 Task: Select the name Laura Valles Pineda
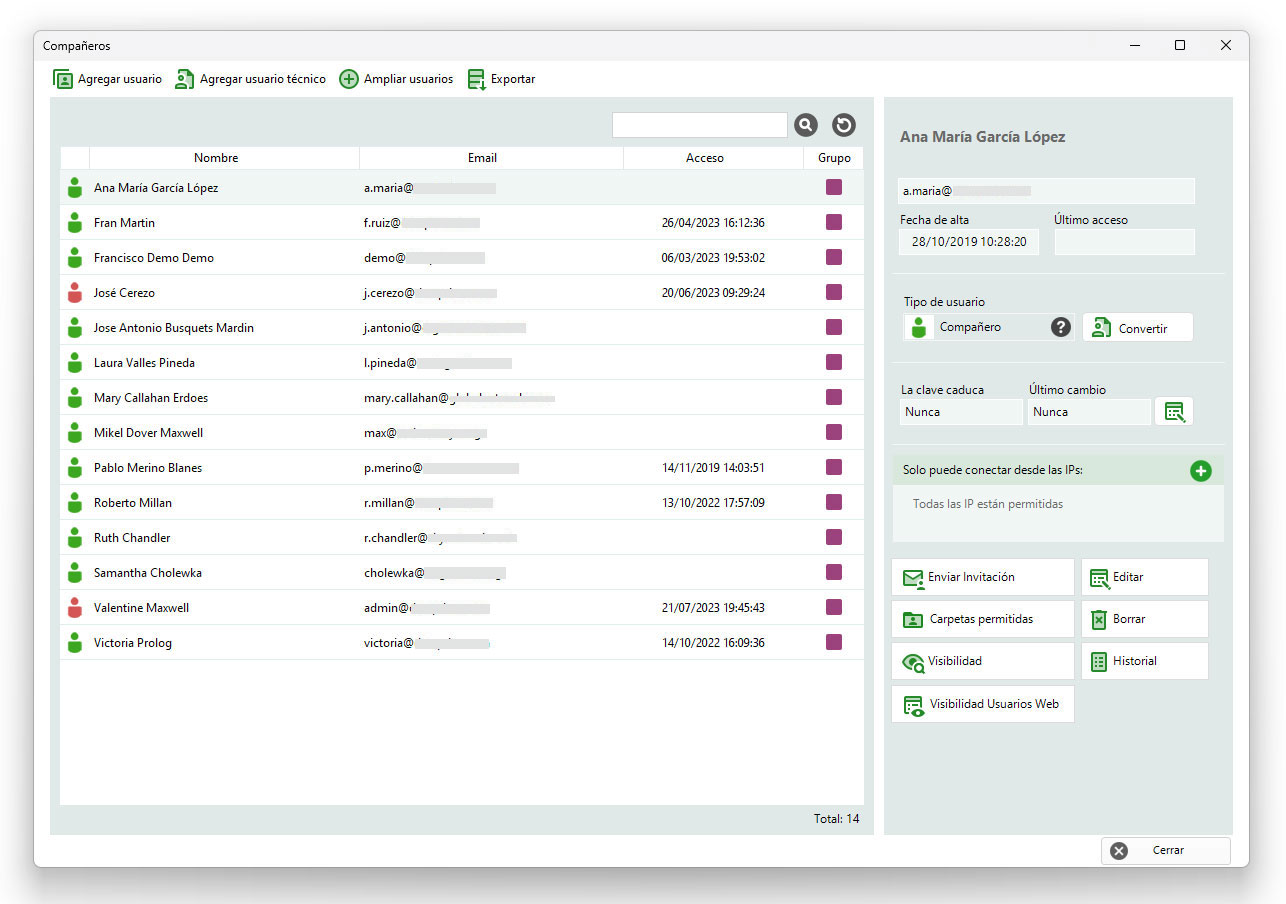coord(144,363)
